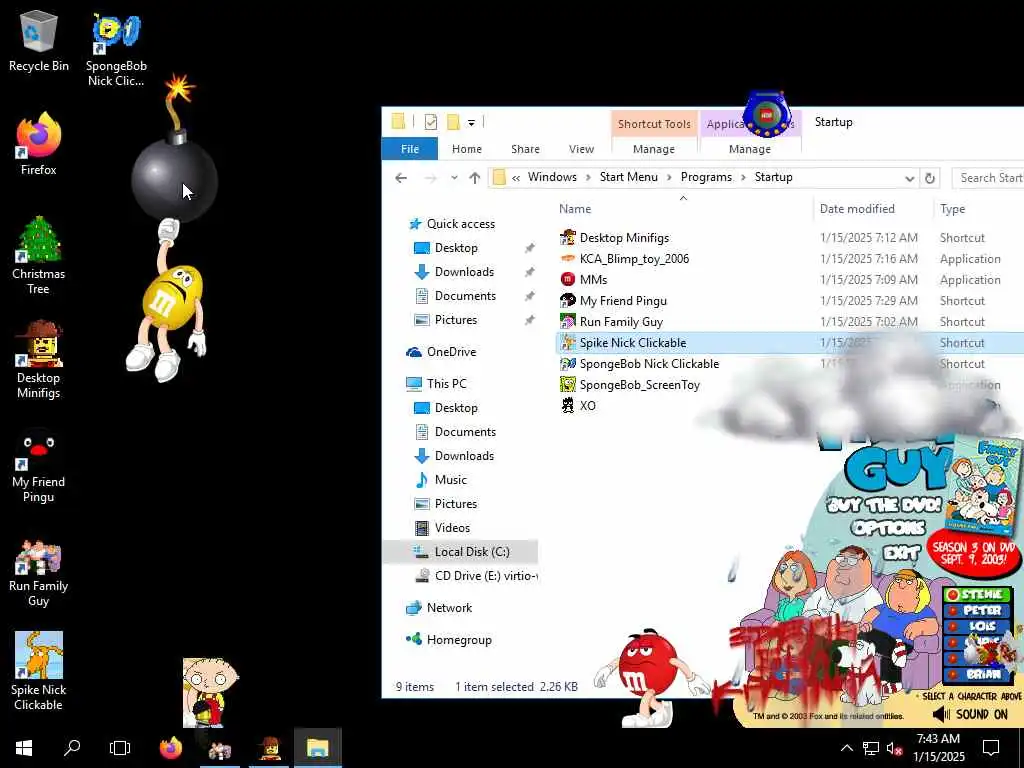Toggle SOUND ON in Family Guy toy
The width and height of the screenshot is (1024, 768).
[x=971, y=714]
